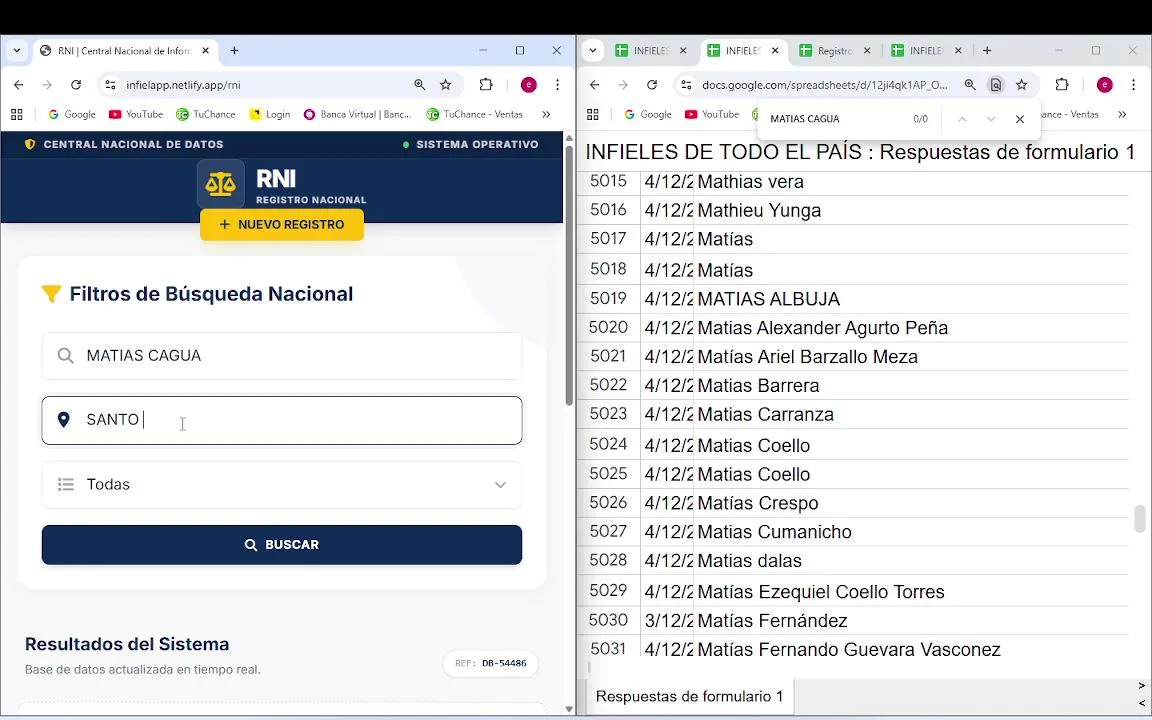Close the RNI Central Nacional tab
This screenshot has height=720, width=1152.
[x=206, y=51]
